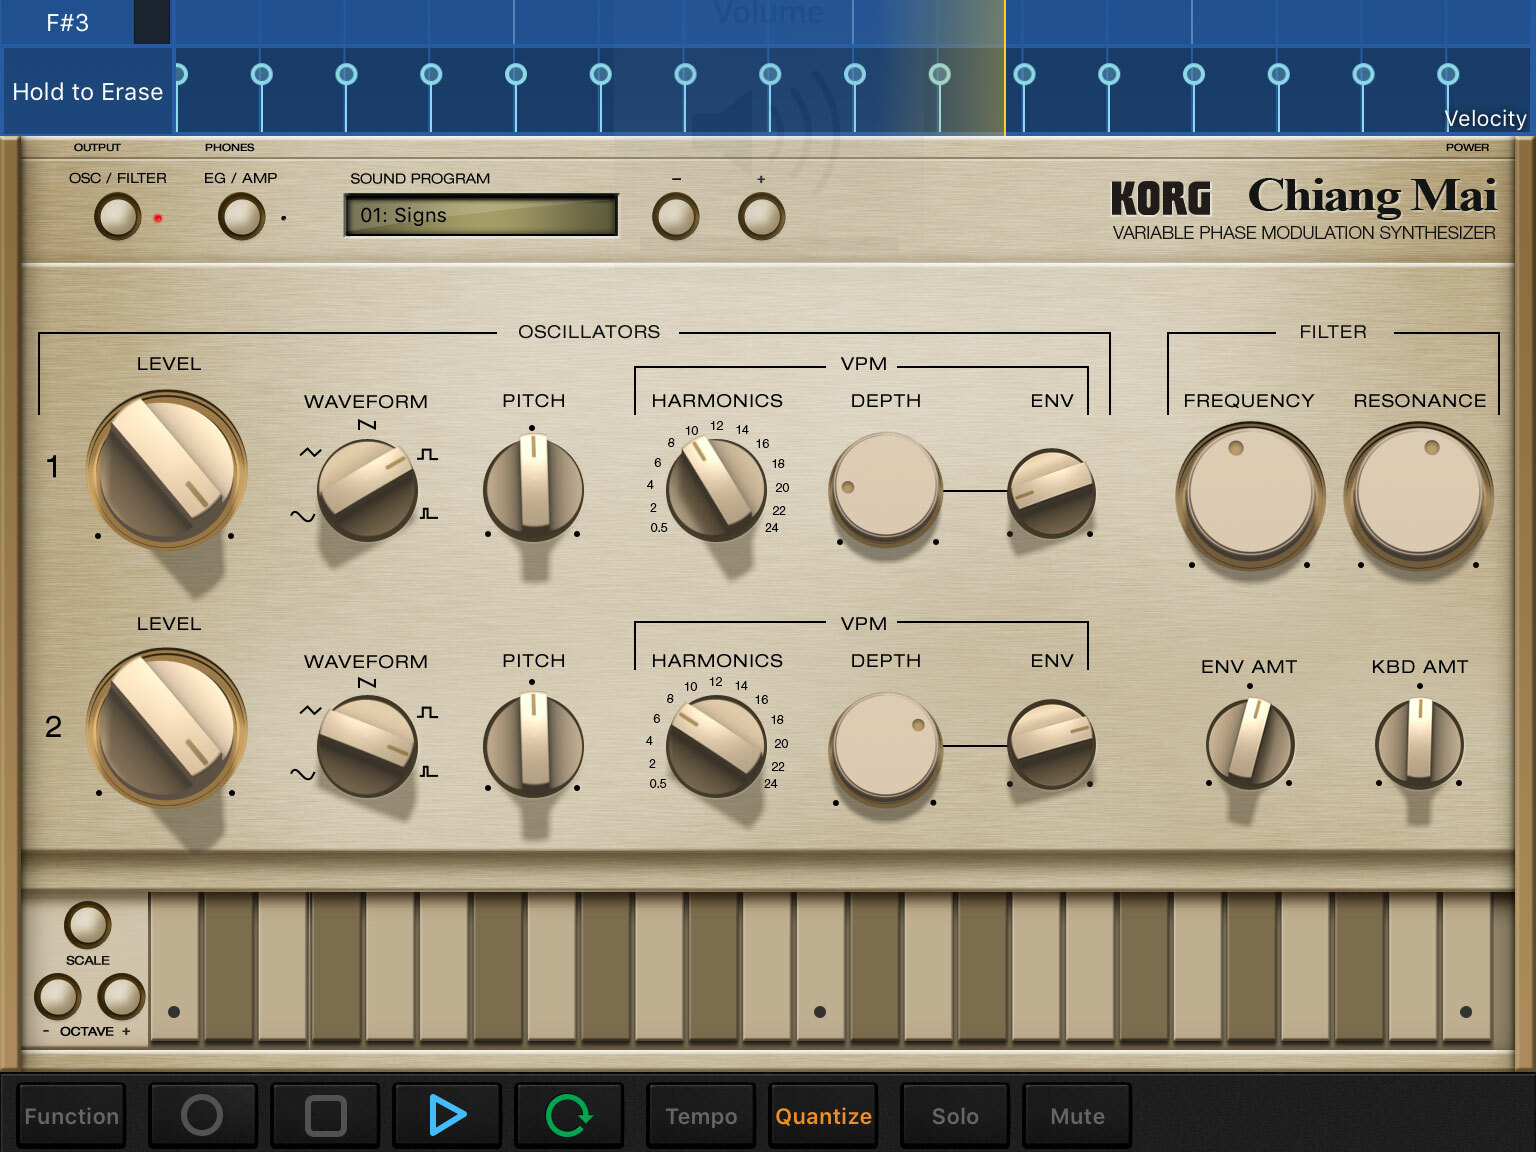
Task: Raise the keyboard octave with plus button
Action: [x=121, y=997]
